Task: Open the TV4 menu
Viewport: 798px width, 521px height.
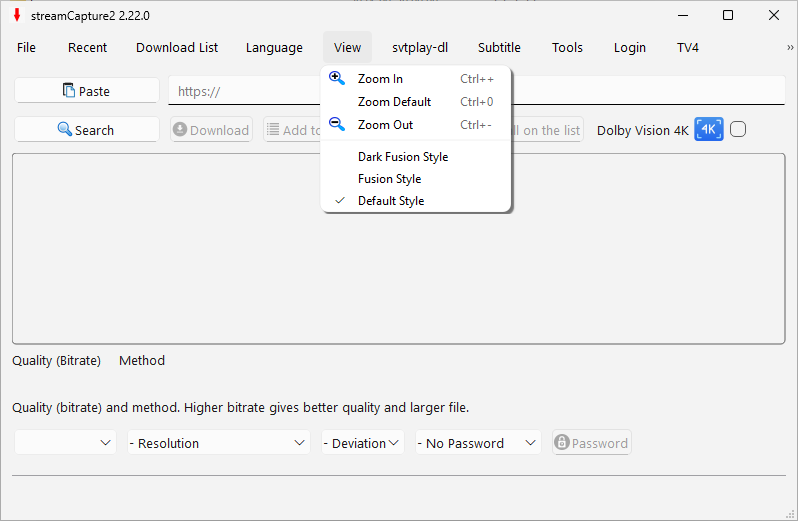Action: (x=688, y=47)
